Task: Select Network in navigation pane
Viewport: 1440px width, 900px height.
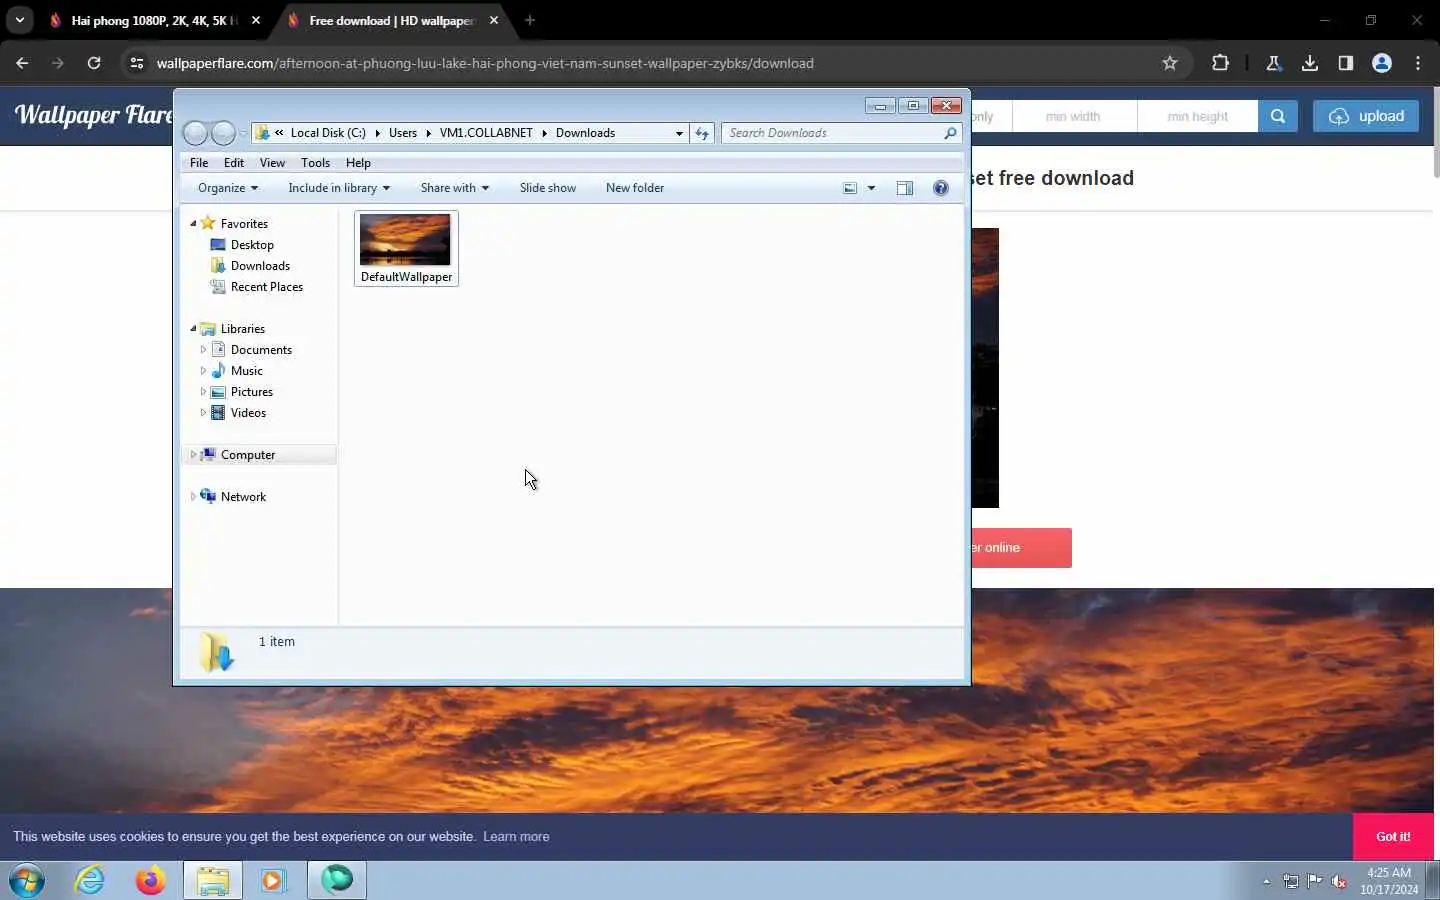Action: 243,497
